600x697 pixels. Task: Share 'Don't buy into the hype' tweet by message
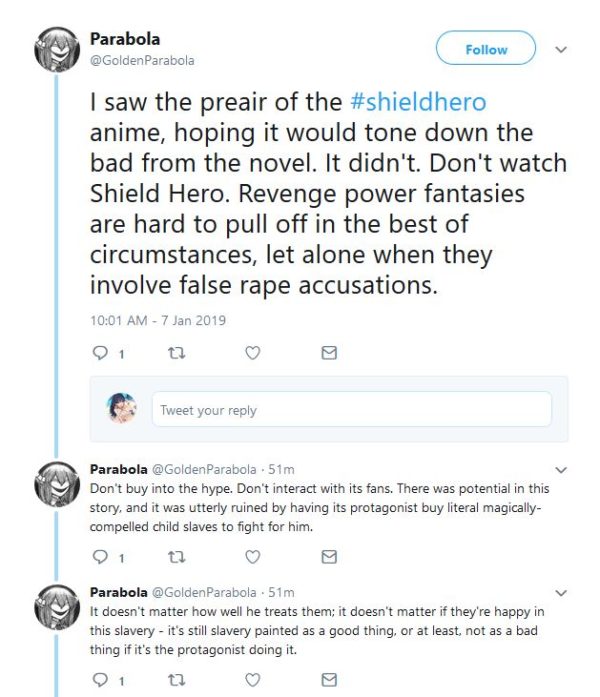pyautogui.click(x=329, y=557)
